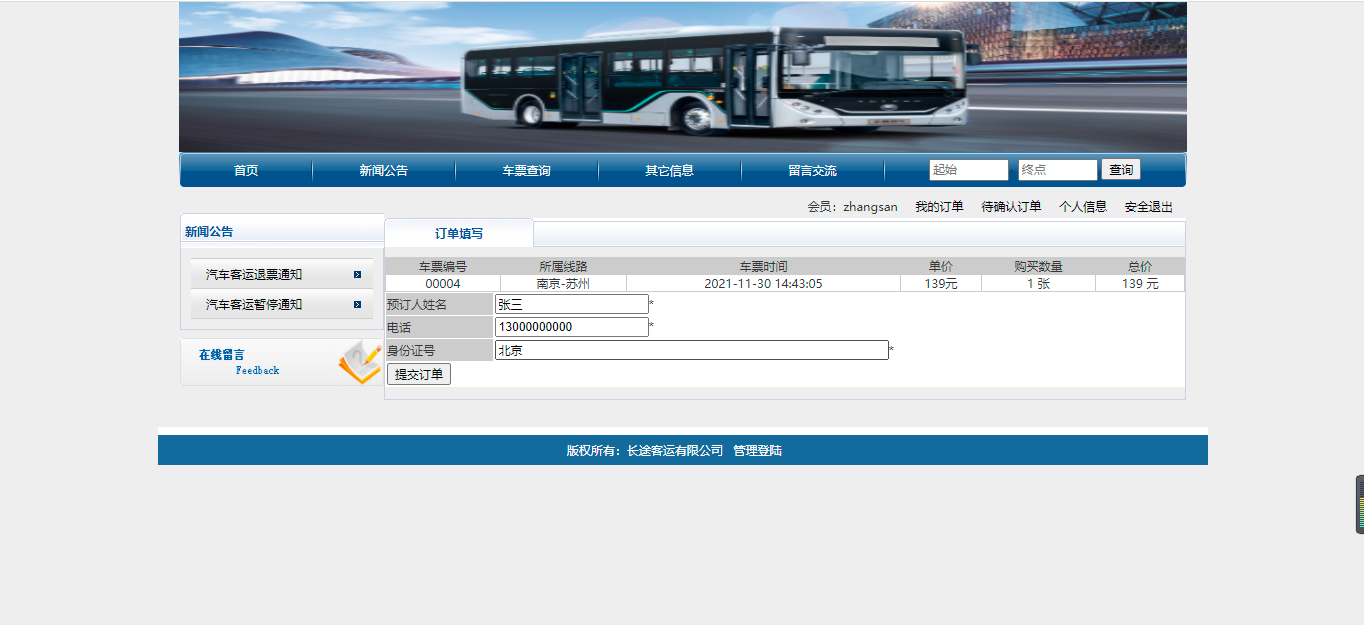Click the 提交订单 button
This screenshot has width=1364, height=625.
click(419, 374)
